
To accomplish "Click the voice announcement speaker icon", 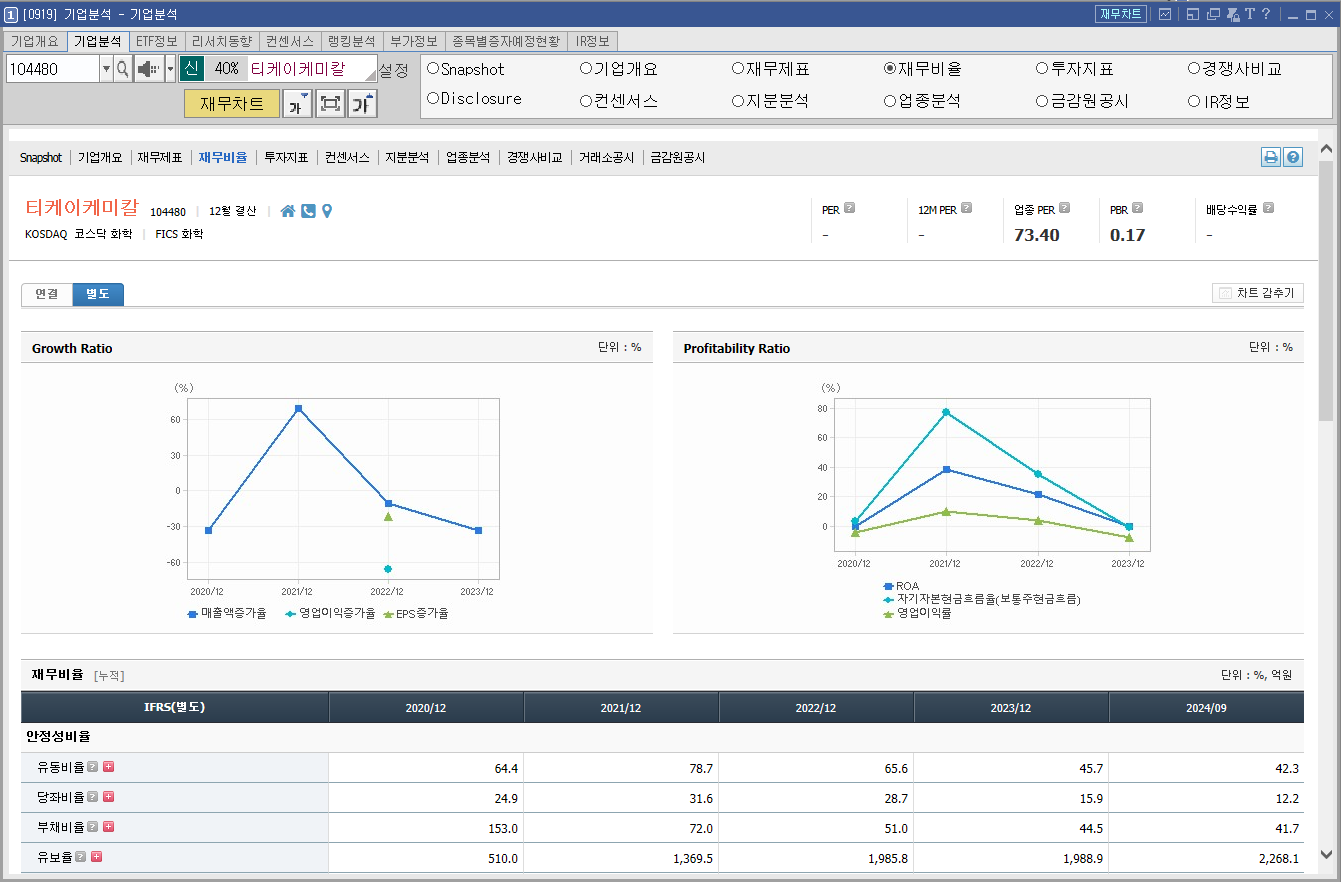I will coord(146,70).
